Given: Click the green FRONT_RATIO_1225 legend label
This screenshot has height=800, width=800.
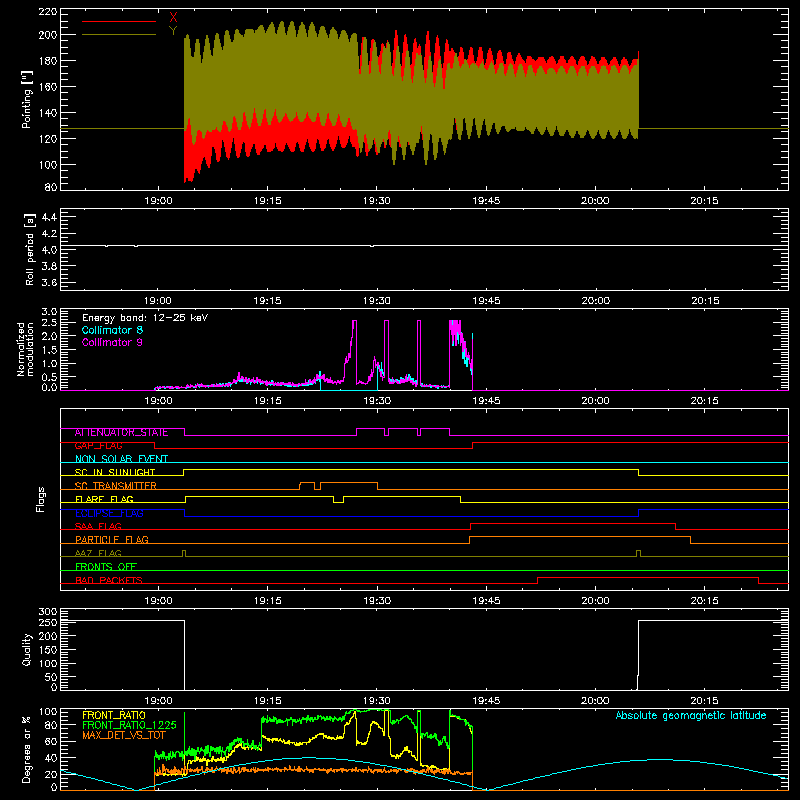Looking at the screenshot, I should (130, 725).
